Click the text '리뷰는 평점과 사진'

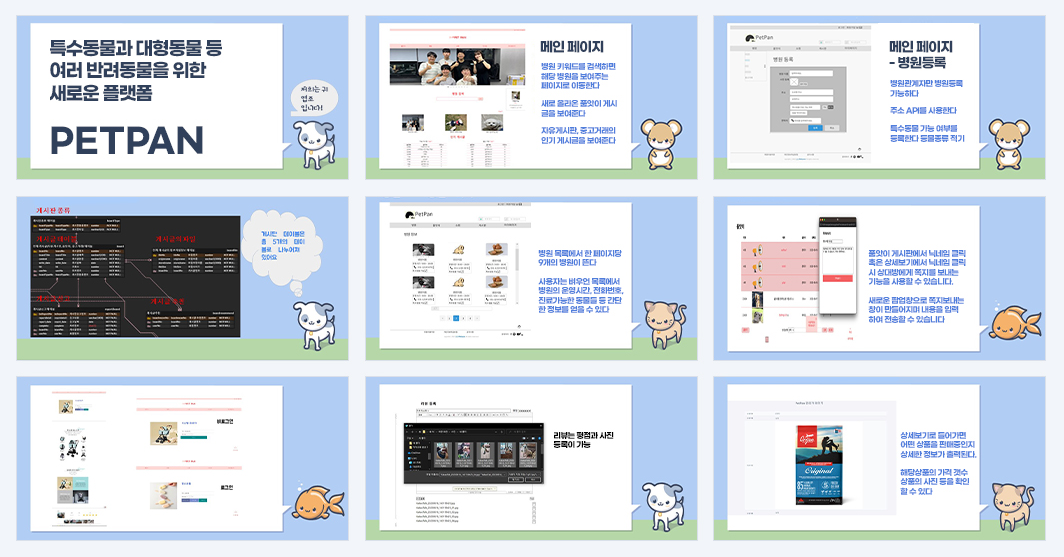pyautogui.click(x=584, y=436)
